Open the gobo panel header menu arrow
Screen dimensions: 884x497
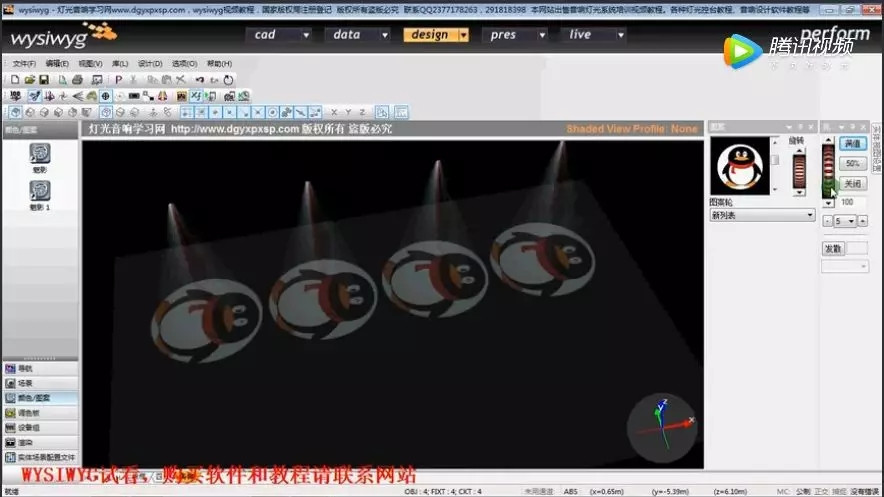tap(789, 127)
